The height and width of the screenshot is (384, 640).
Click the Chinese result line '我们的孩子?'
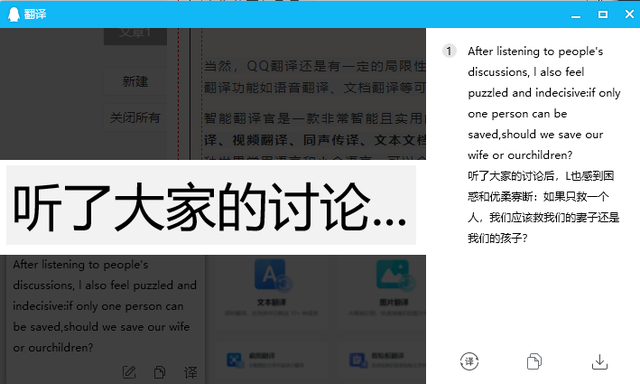point(498,238)
